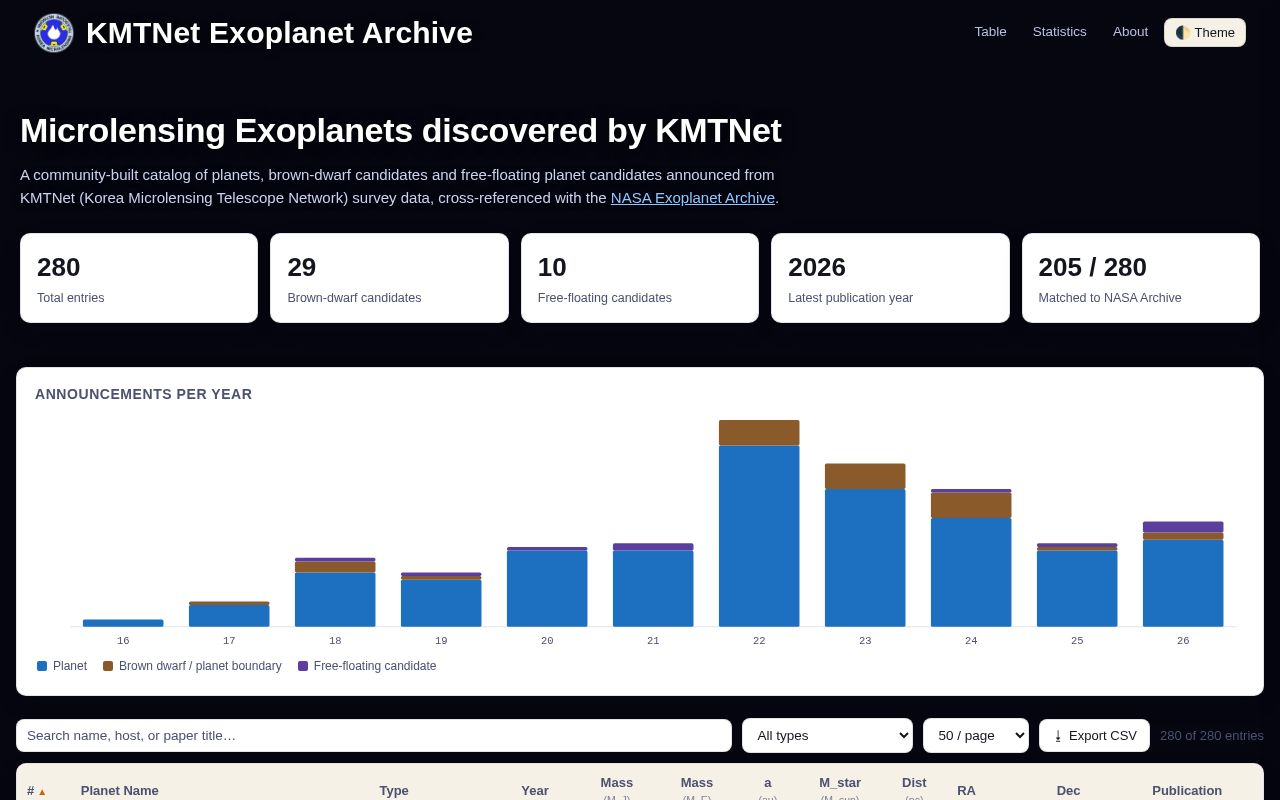Click the Export CSV button
1280x800 pixels.
coord(1094,735)
